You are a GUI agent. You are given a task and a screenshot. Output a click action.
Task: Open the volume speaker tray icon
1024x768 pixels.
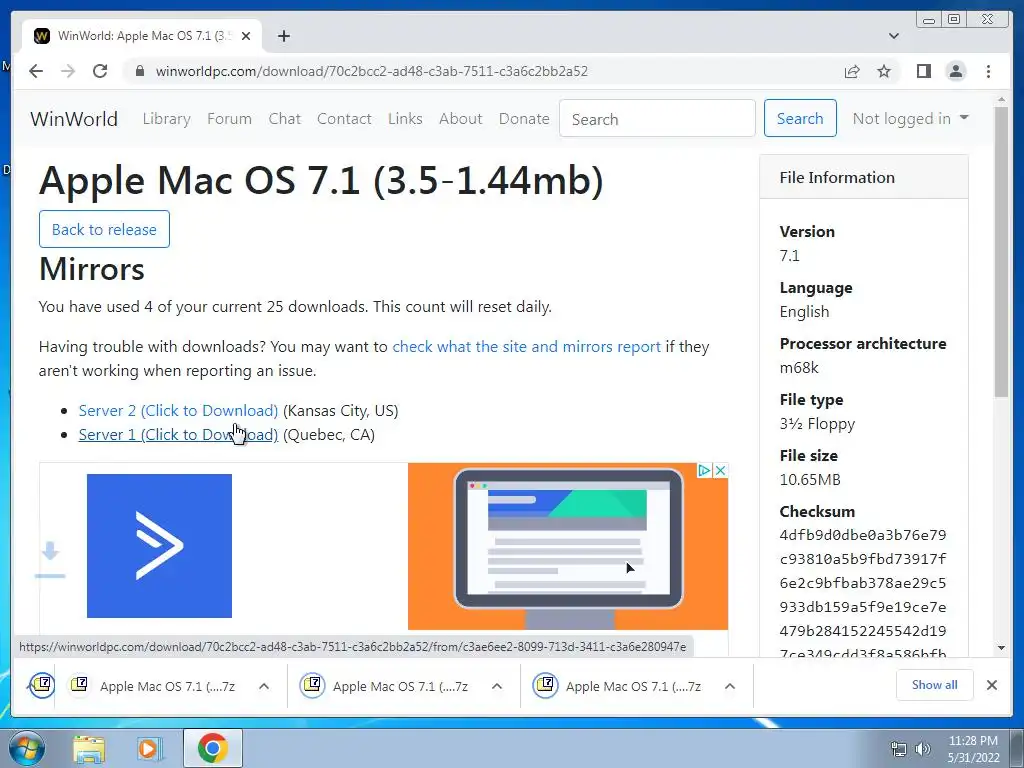click(x=922, y=749)
